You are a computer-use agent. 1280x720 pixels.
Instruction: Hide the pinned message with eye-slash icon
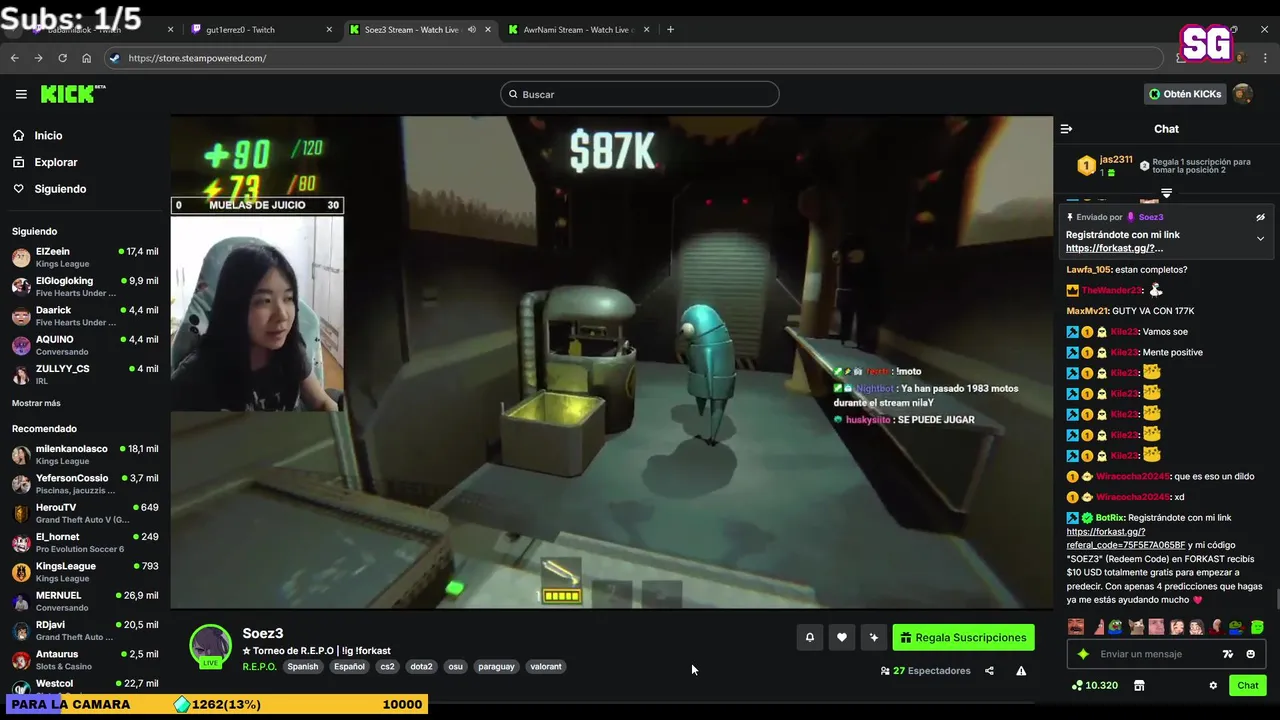click(1260, 217)
